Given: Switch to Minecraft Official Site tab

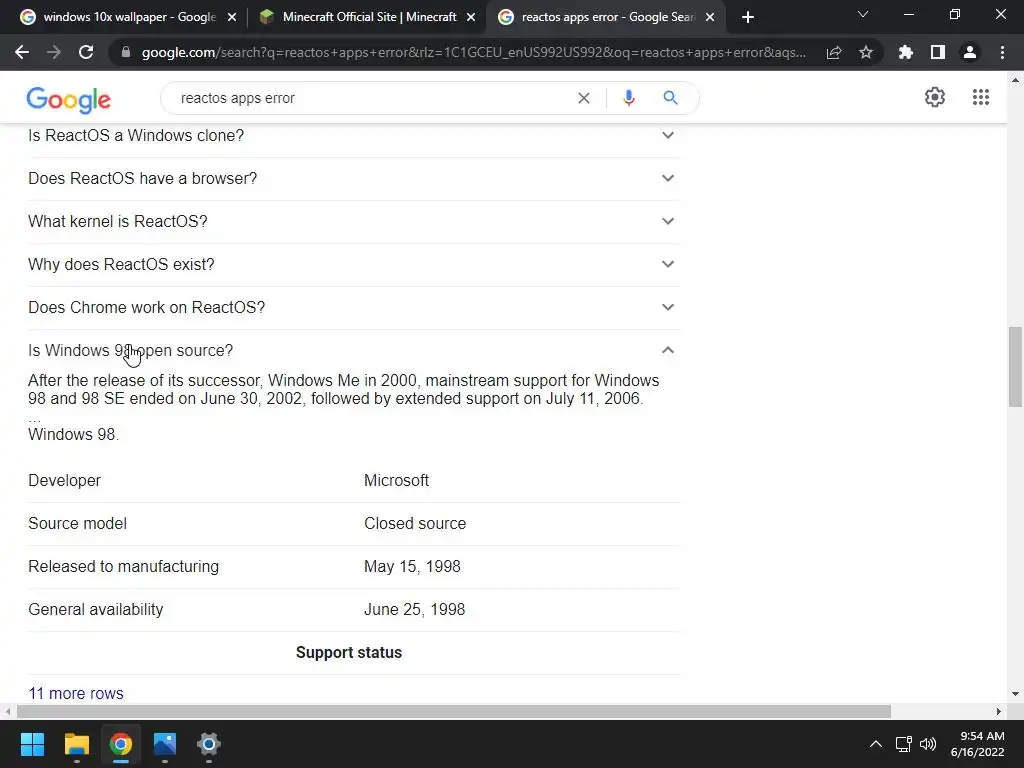Looking at the screenshot, I should [369, 17].
